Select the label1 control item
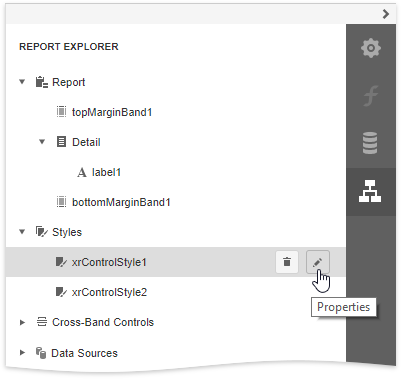Image resolution: width=401 pixels, height=379 pixels. 106,172
